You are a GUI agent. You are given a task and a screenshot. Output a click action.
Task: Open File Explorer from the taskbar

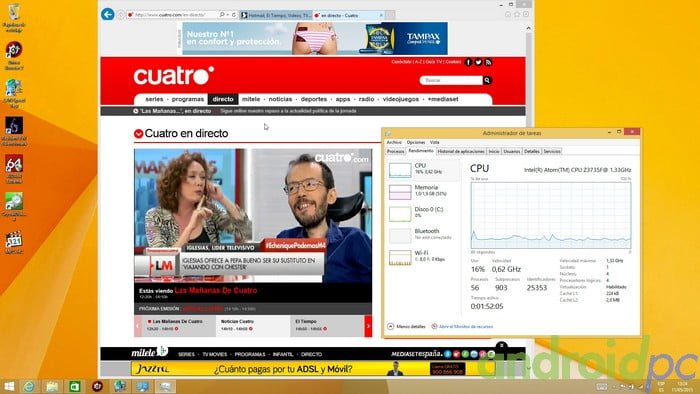pos(52,386)
